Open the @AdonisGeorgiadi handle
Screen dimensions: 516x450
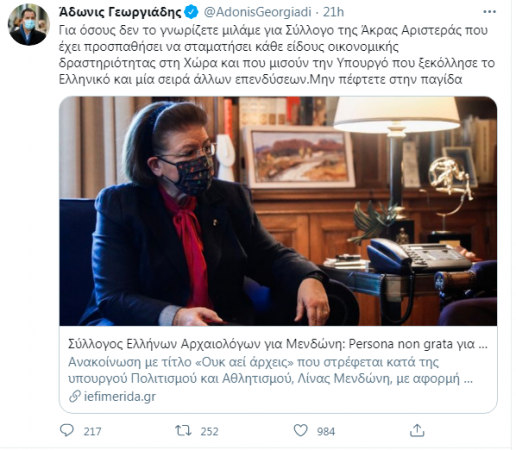[257, 12]
